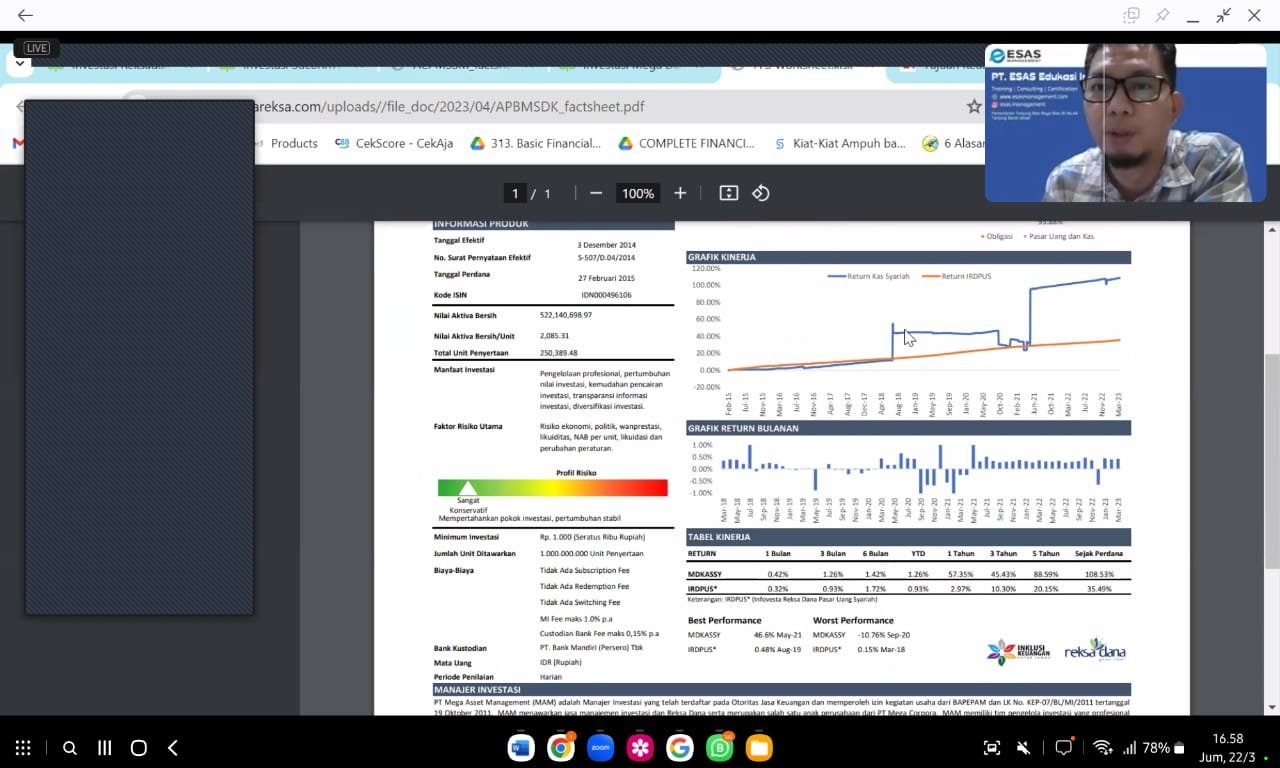Click the Best Performance label
Viewport: 1280px width, 768px height.
pos(725,620)
